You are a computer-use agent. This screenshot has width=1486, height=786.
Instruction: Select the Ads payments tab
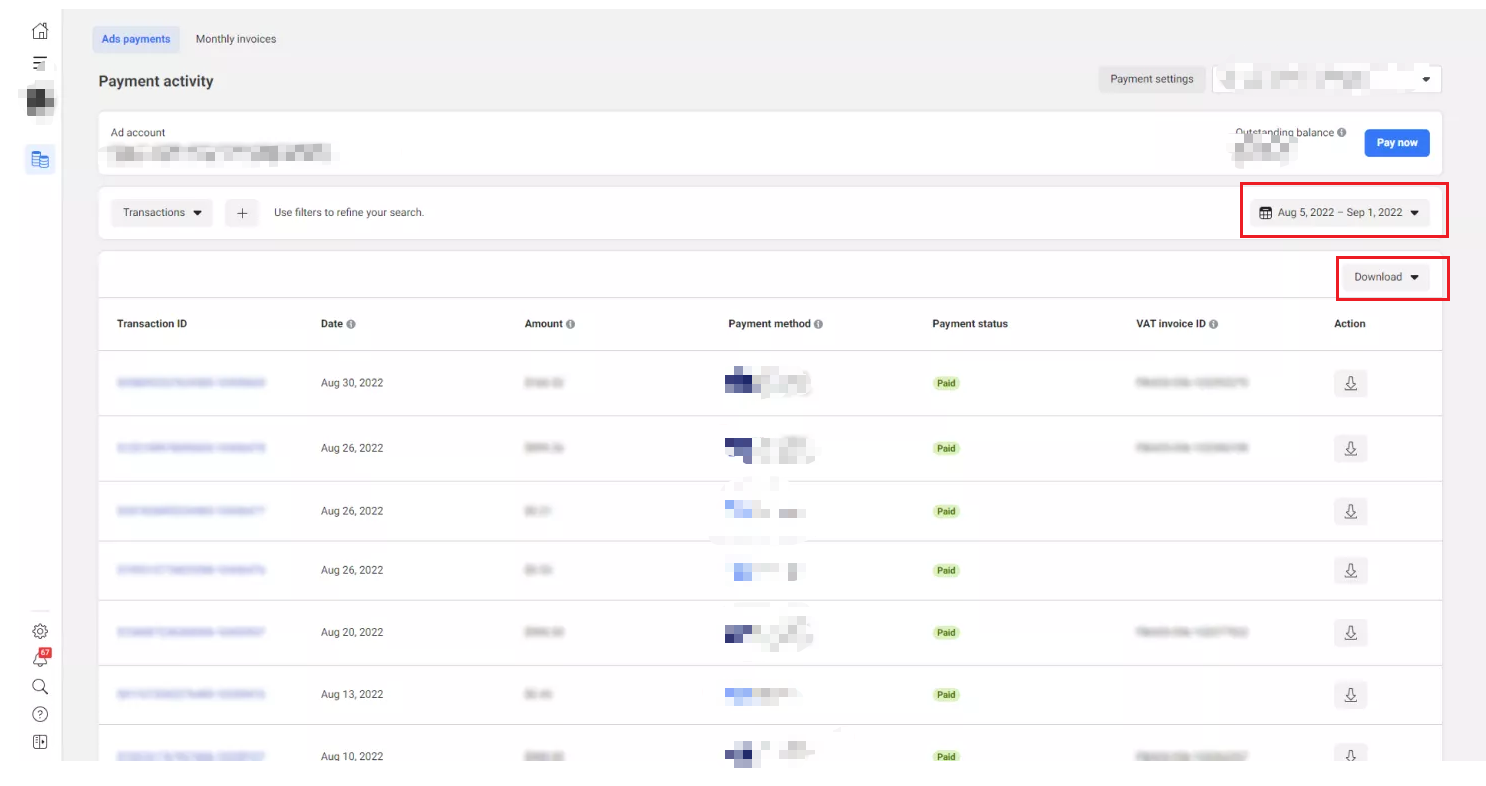136,39
